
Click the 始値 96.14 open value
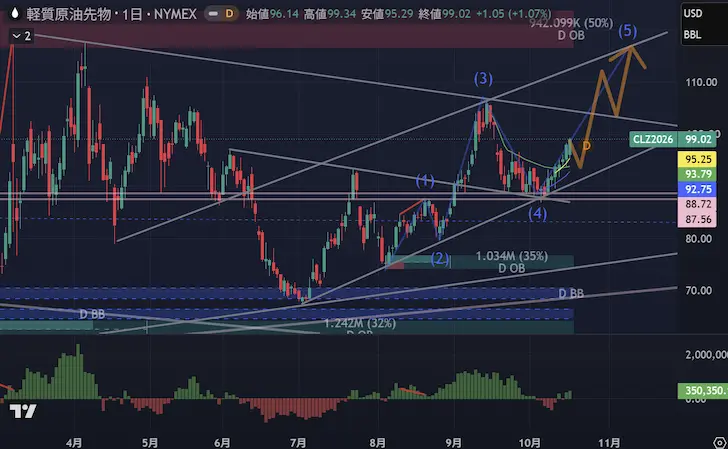point(272,14)
